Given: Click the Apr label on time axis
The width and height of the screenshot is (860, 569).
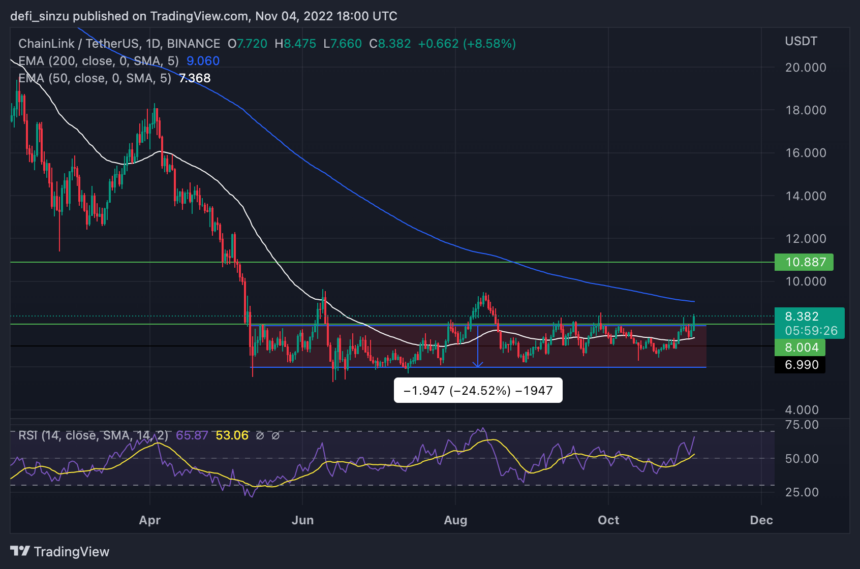Looking at the screenshot, I should [x=150, y=520].
